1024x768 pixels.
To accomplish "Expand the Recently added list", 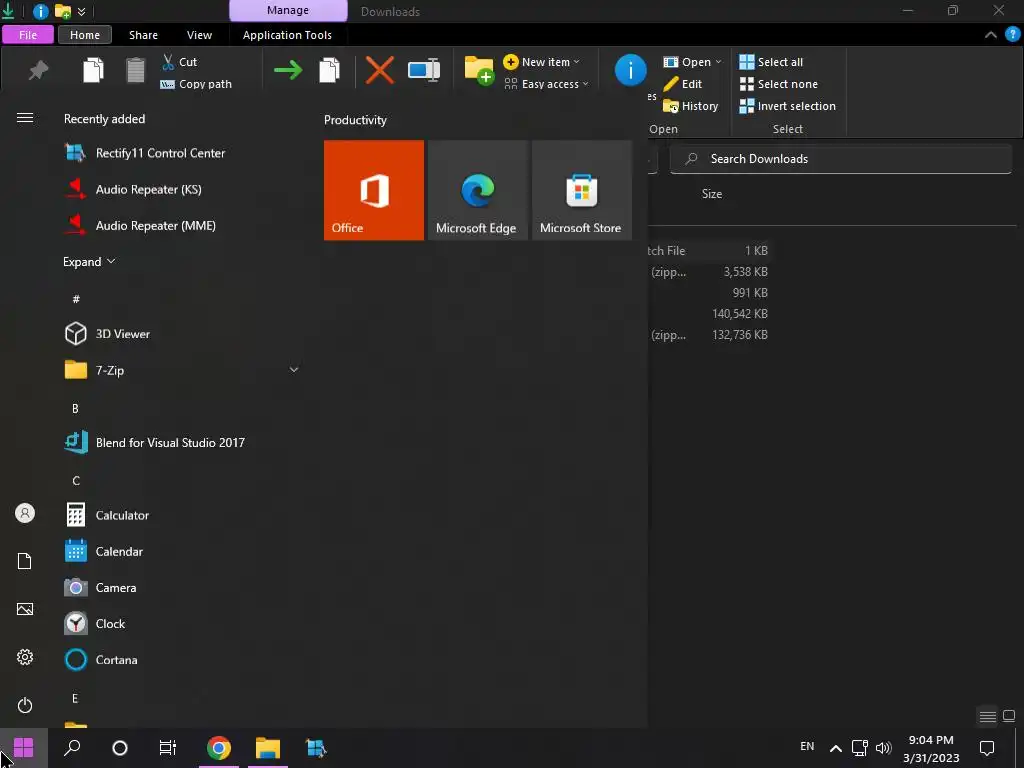I will [89, 262].
